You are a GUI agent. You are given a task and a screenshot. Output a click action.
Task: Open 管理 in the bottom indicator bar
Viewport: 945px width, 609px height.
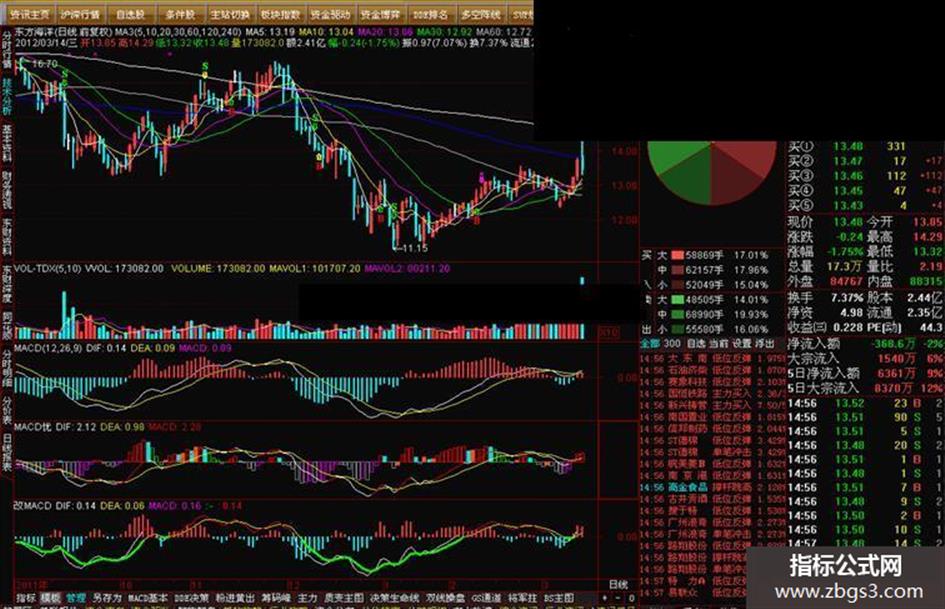[76, 598]
